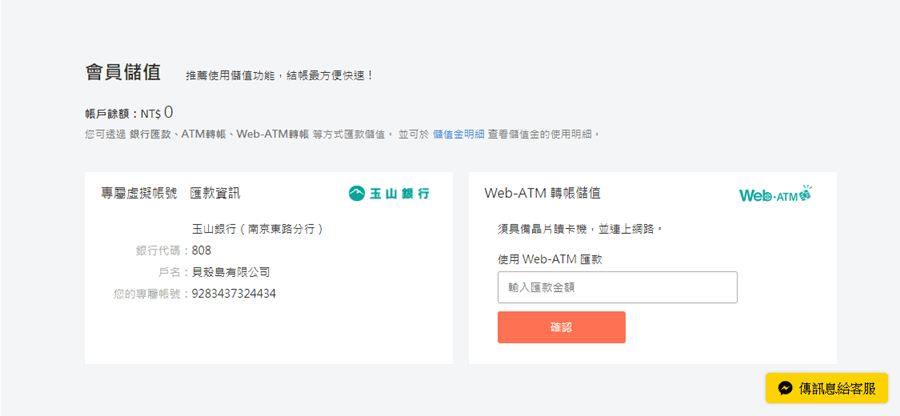This screenshot has width=900, height=416.
Task: Focus the 輸入匯款金額 amount field
Action: (617, 287)
